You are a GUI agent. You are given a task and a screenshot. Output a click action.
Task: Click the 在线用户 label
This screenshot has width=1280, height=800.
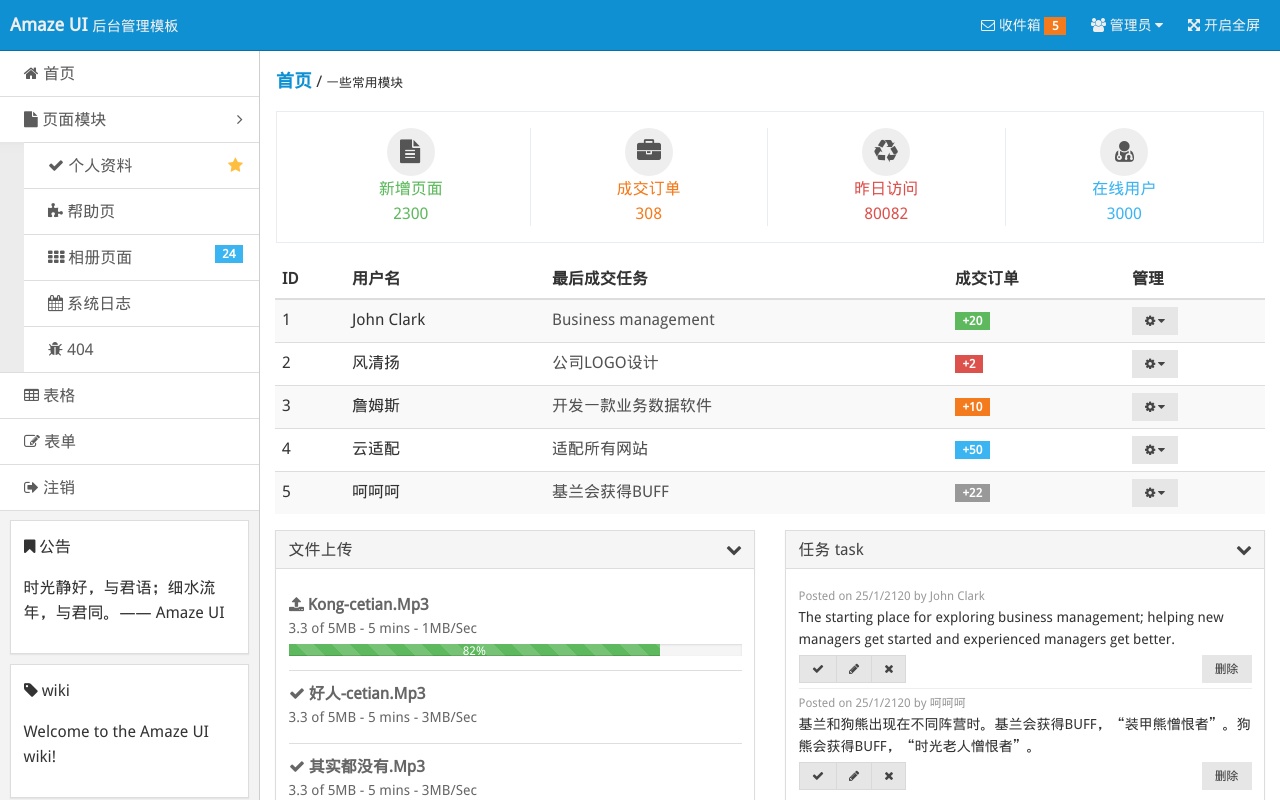1124,188
